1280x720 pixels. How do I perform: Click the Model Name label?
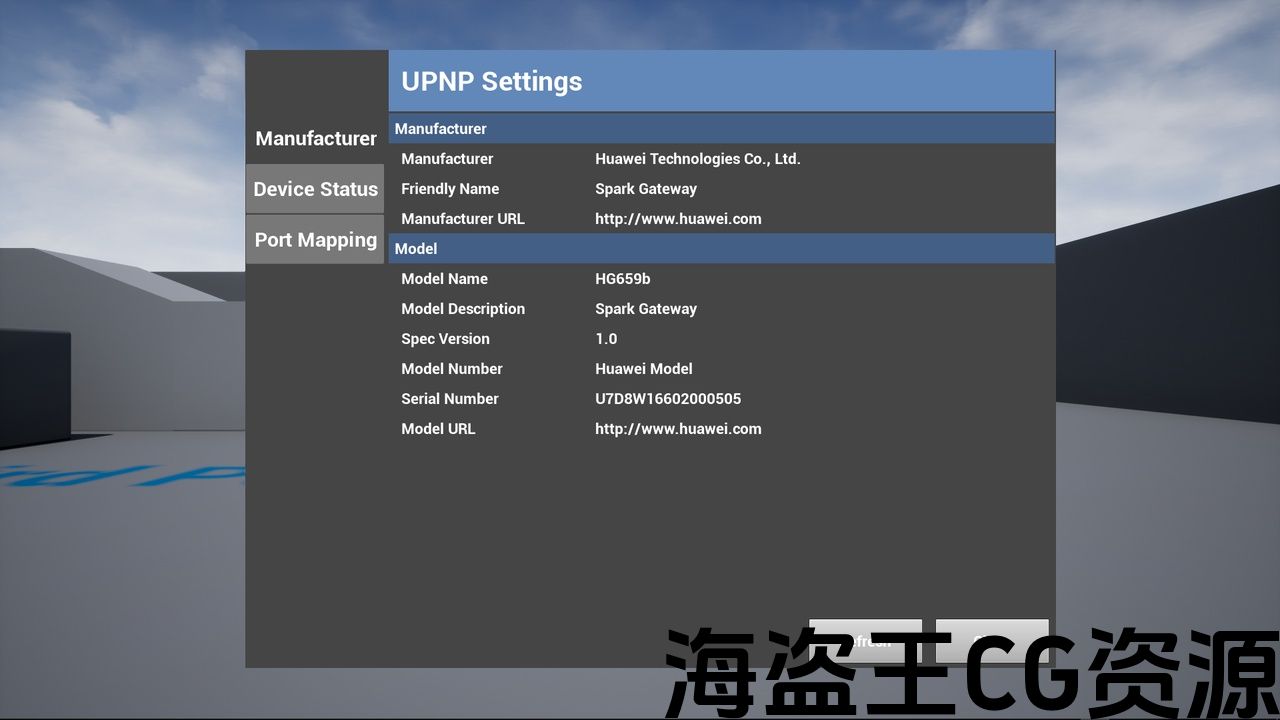445,279
